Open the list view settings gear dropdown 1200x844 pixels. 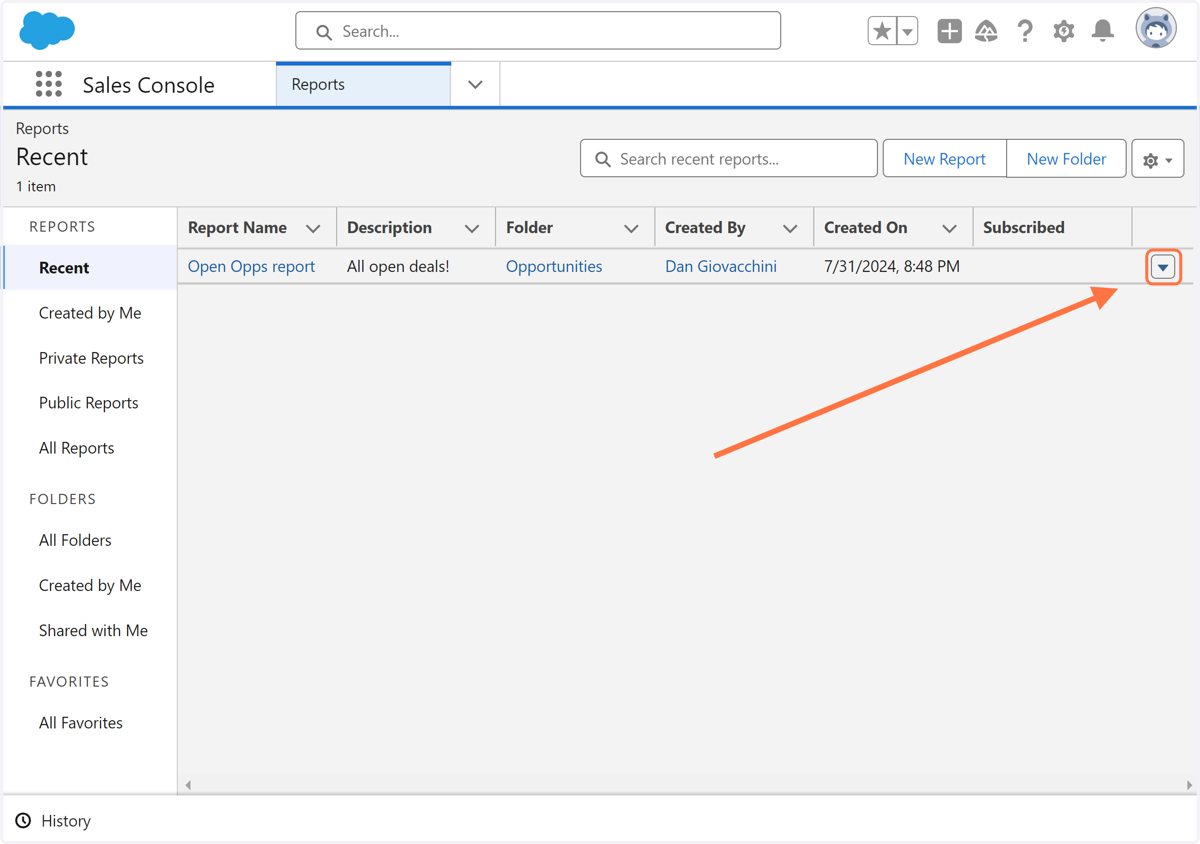click(1158, 159)
